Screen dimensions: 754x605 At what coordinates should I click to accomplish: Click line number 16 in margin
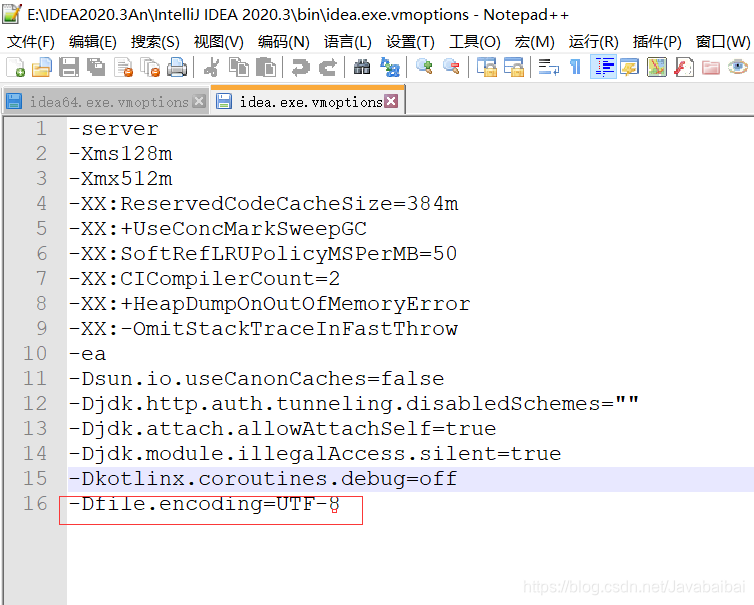35,504
